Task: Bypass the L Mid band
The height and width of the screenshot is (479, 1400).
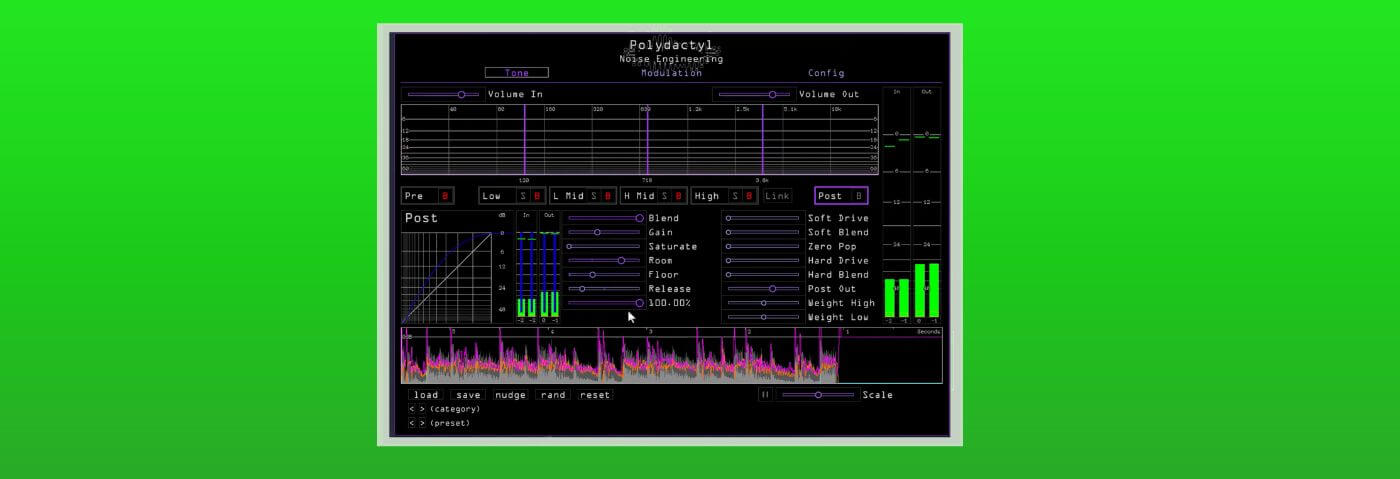Action: pyautogui.click(x=608, y=196)
